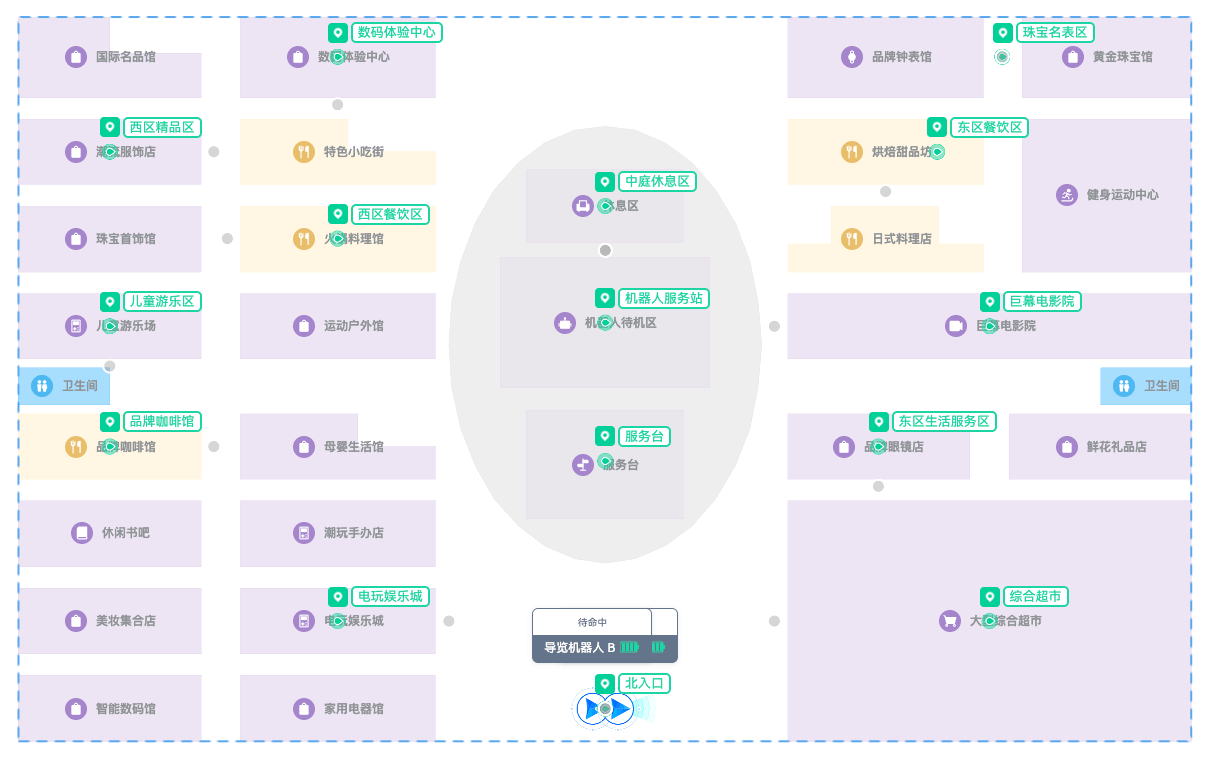Select the 珠宝名表区 waypoint label
Viewport: 1207px width, 757px height.
pyautogui.click(x=1055, y=32)
